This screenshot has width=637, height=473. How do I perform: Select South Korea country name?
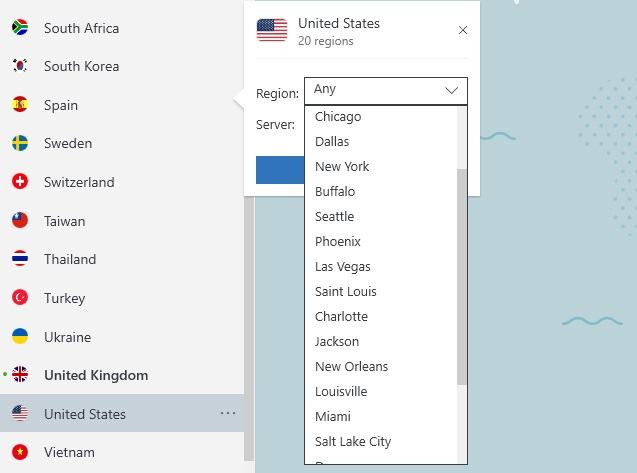82,66
